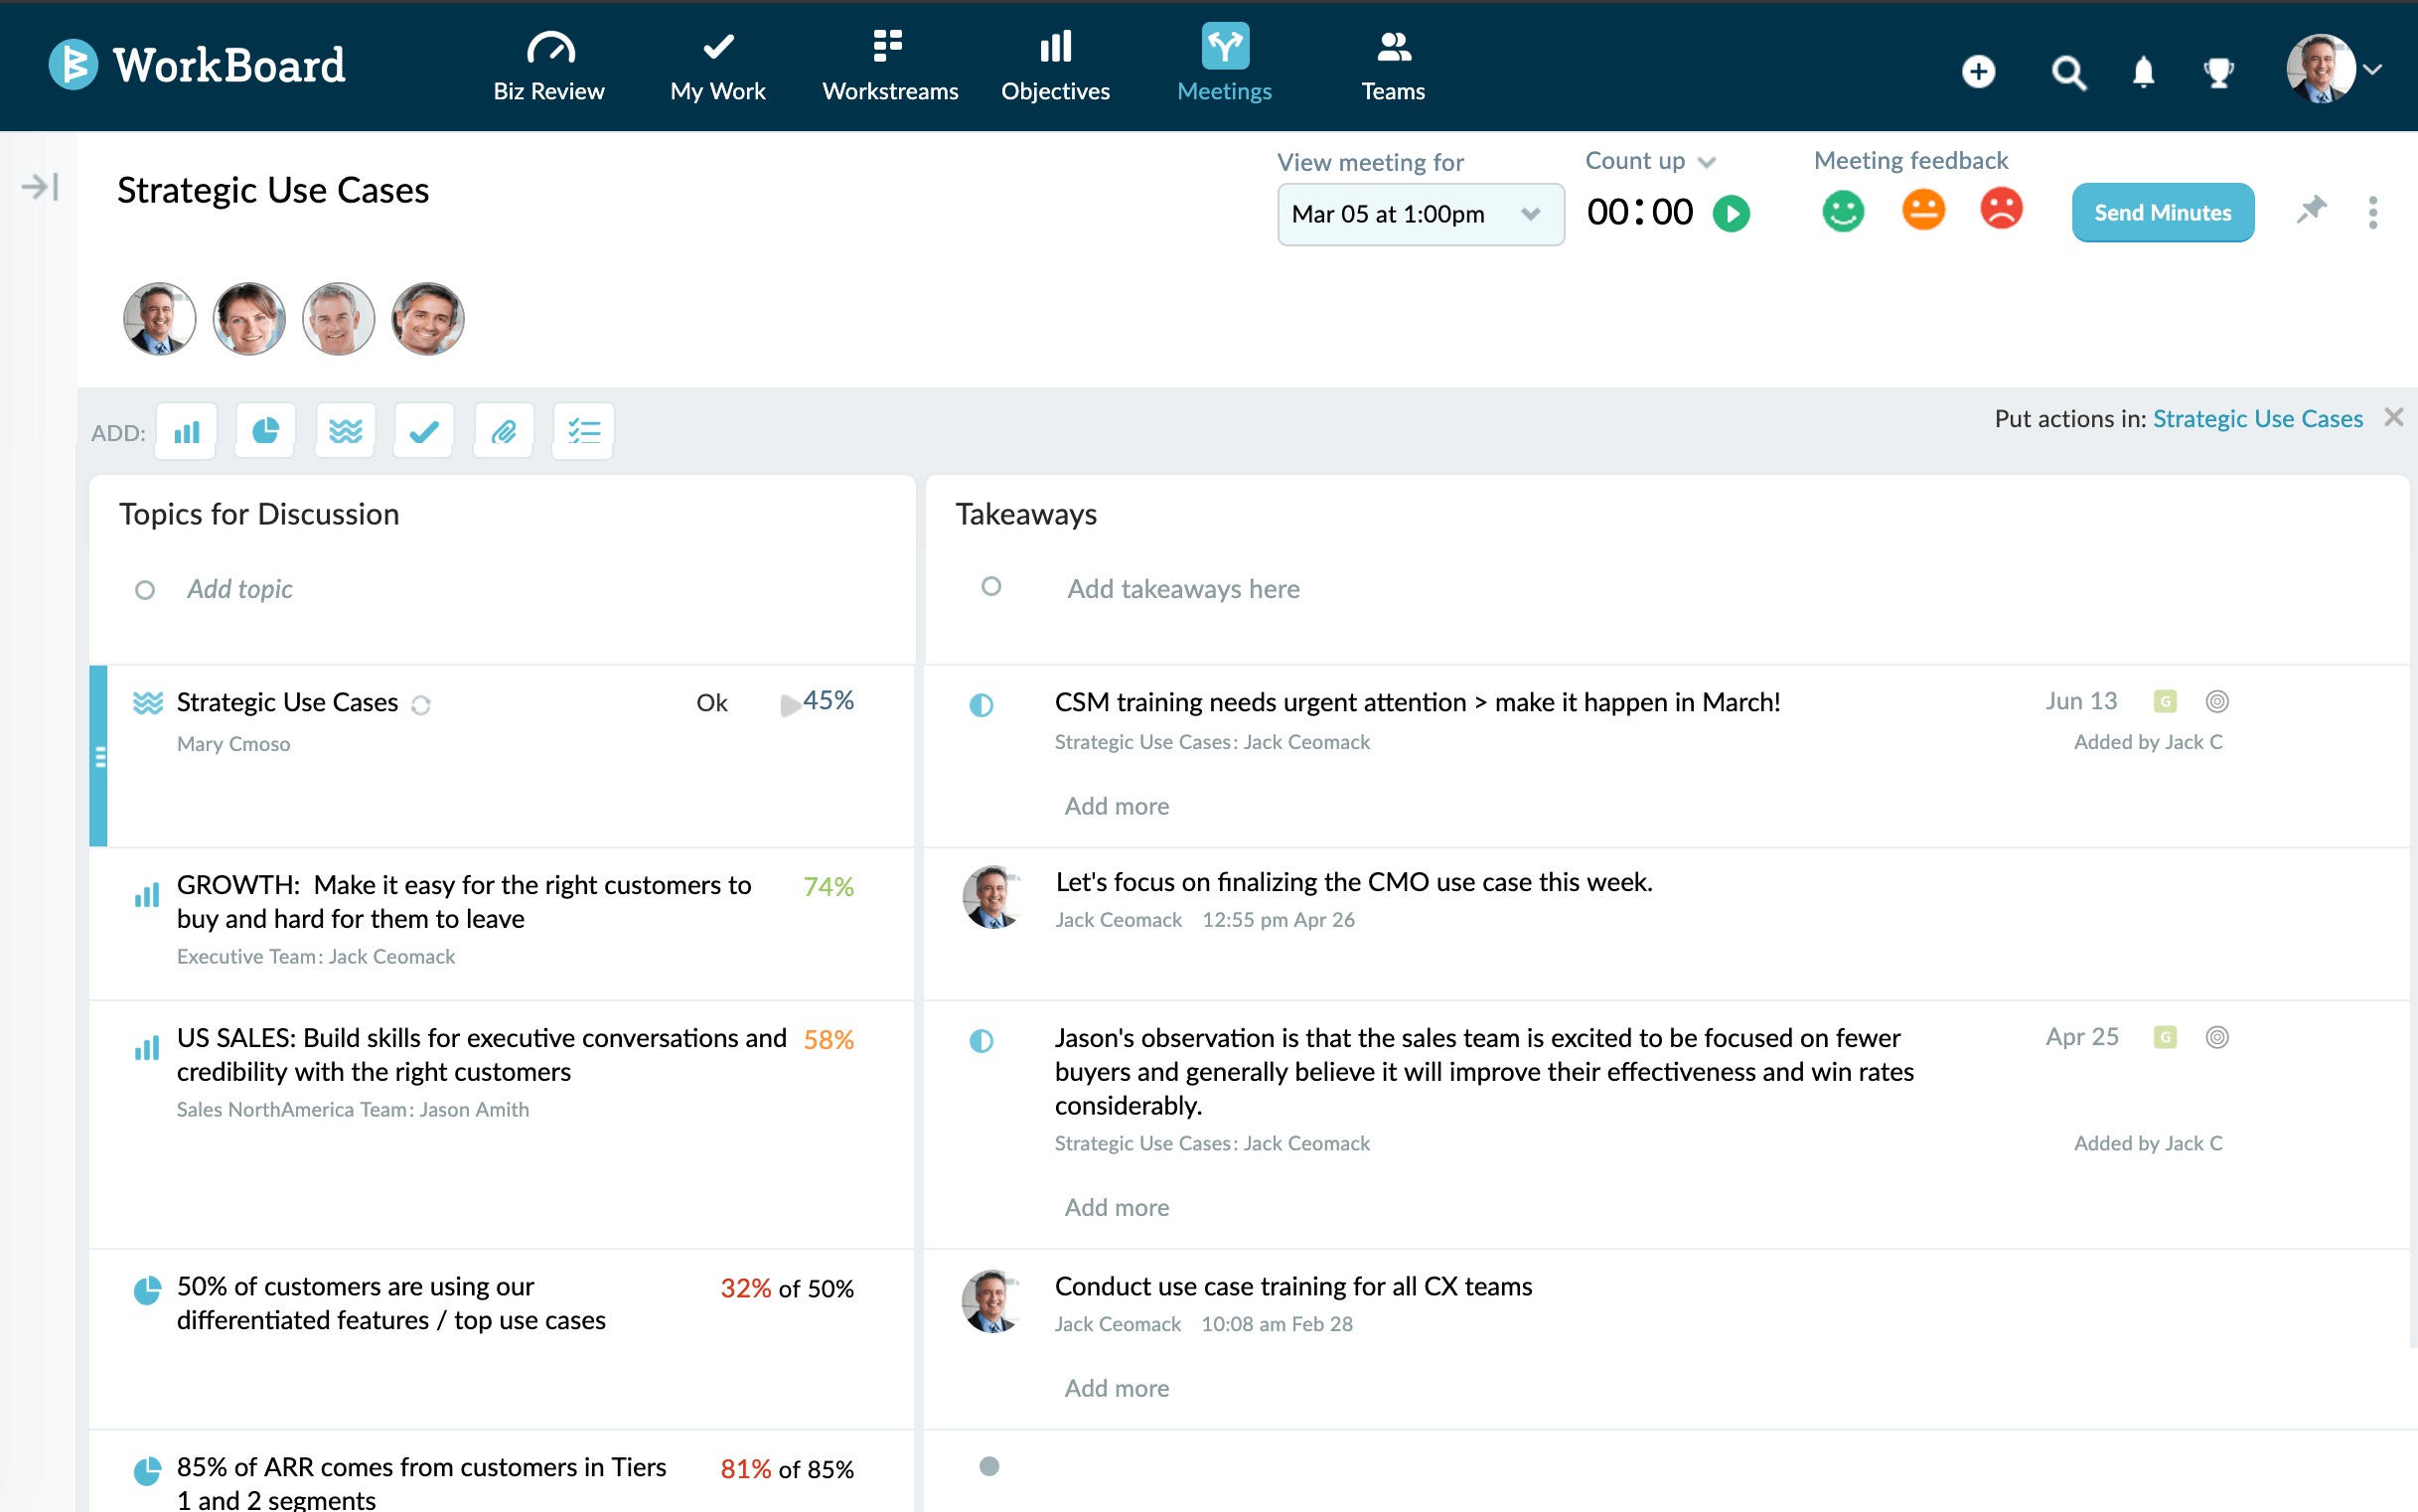The image size is (2418, 1512).
Task: Give negative feedback using the red frowning face
Action: pos(2000,211)
